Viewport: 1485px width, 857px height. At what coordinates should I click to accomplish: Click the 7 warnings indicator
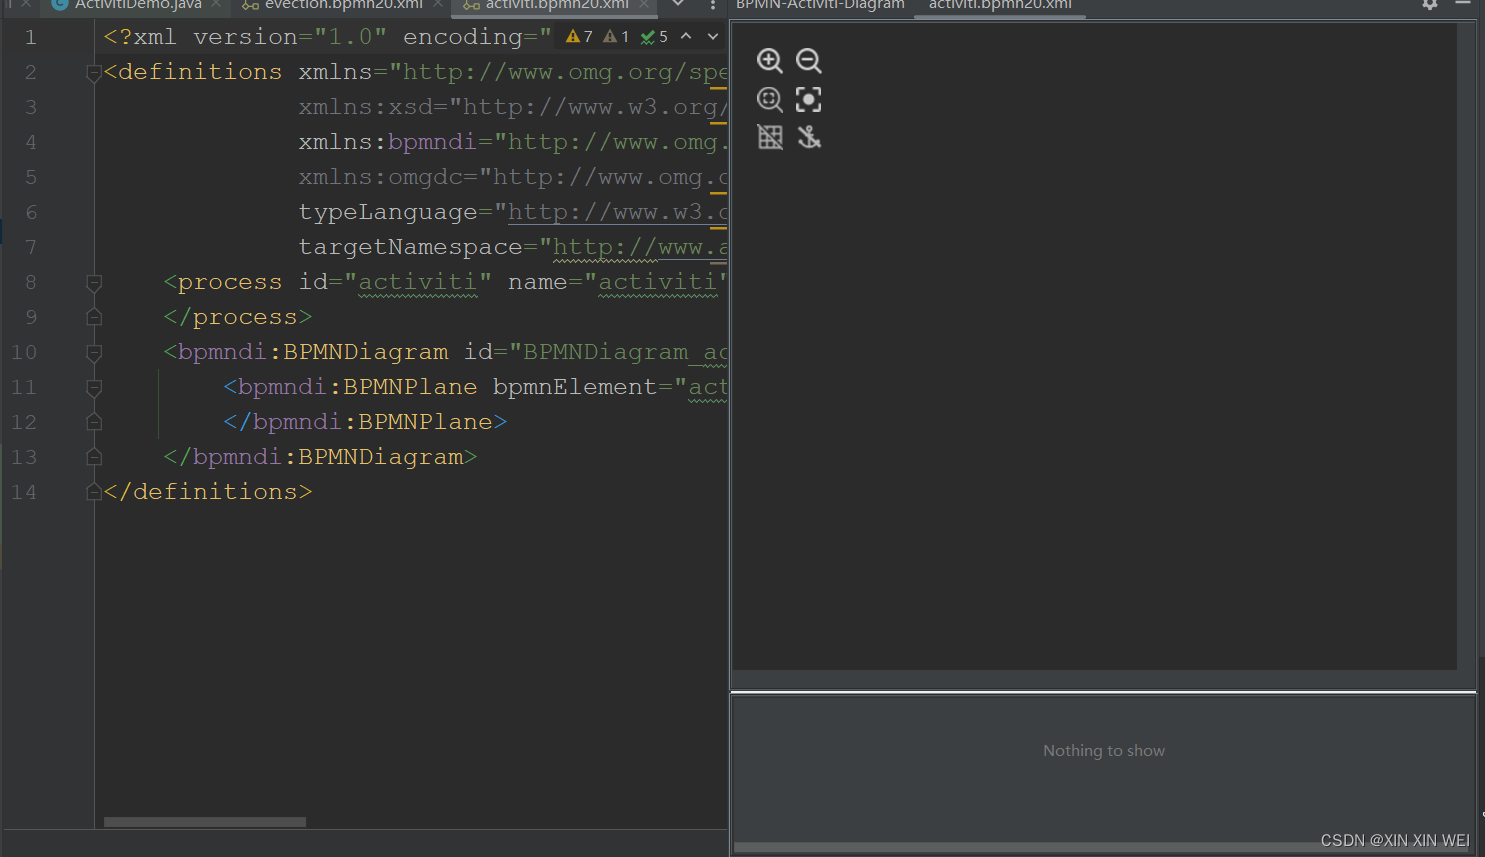tap(579, 36)
